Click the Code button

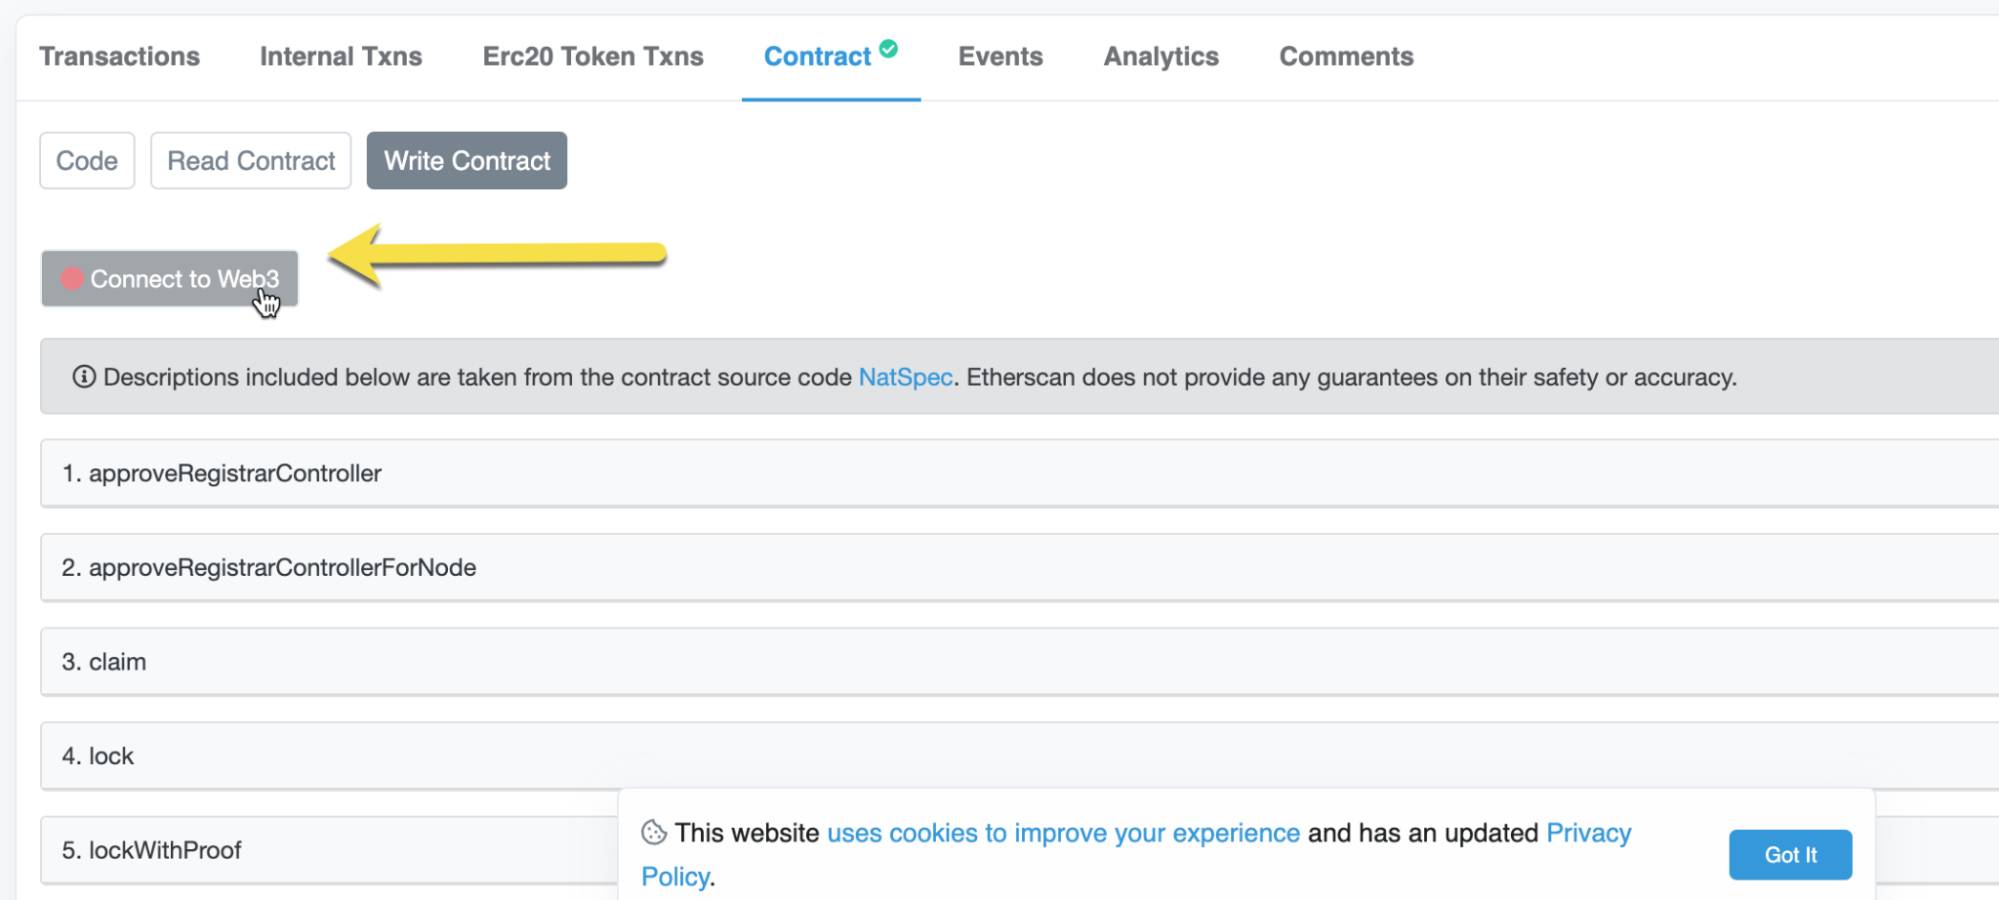point(87,161)
